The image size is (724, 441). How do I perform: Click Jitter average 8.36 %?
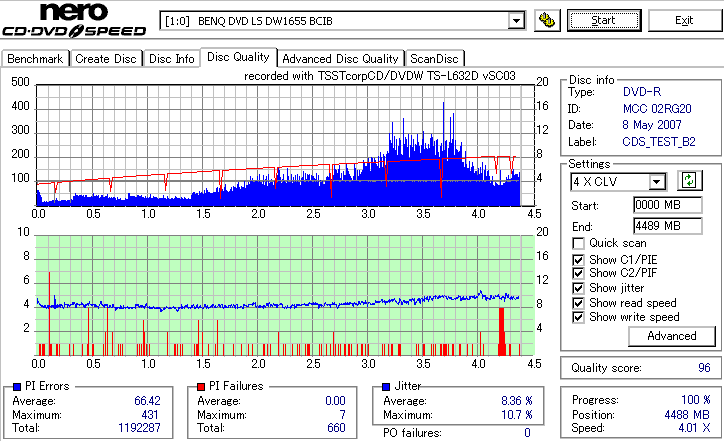pyautogui.click(x=517, y=401)
